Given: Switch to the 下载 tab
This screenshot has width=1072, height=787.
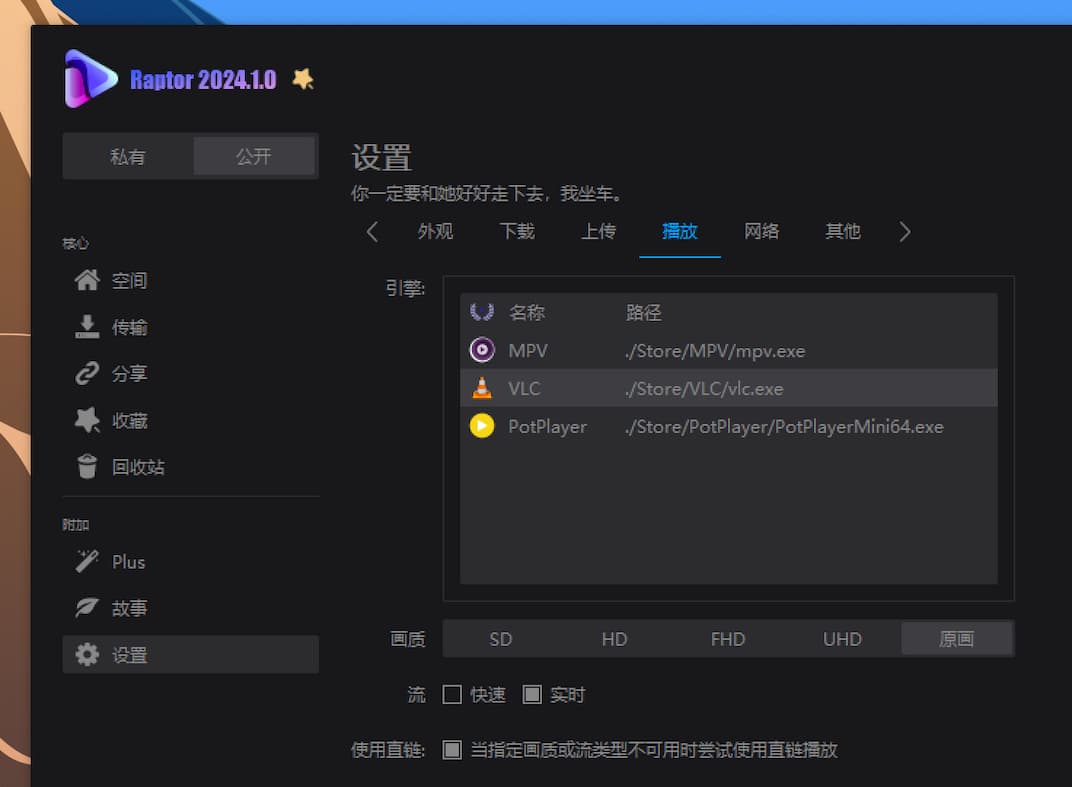Looking at the screenshot, I should (517, 232).
